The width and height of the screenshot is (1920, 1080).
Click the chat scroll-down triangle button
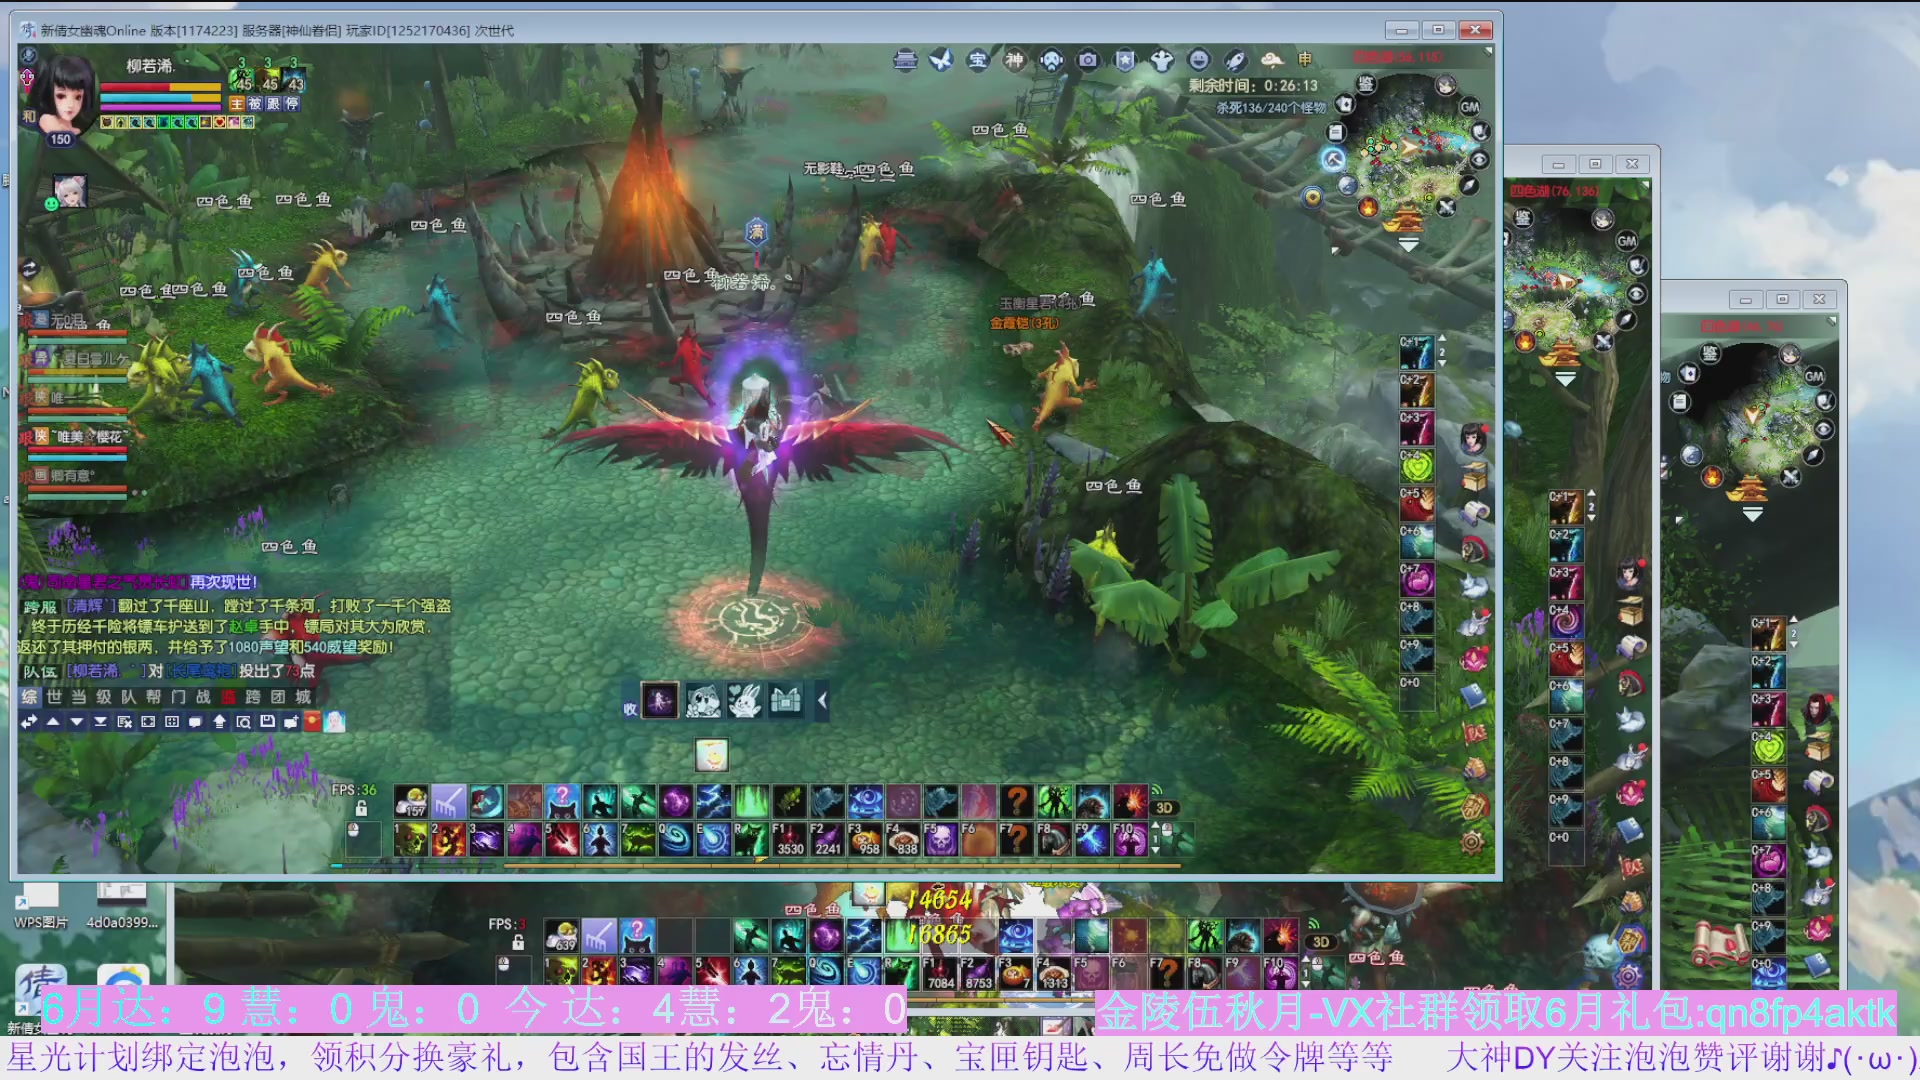click(77, 722)
